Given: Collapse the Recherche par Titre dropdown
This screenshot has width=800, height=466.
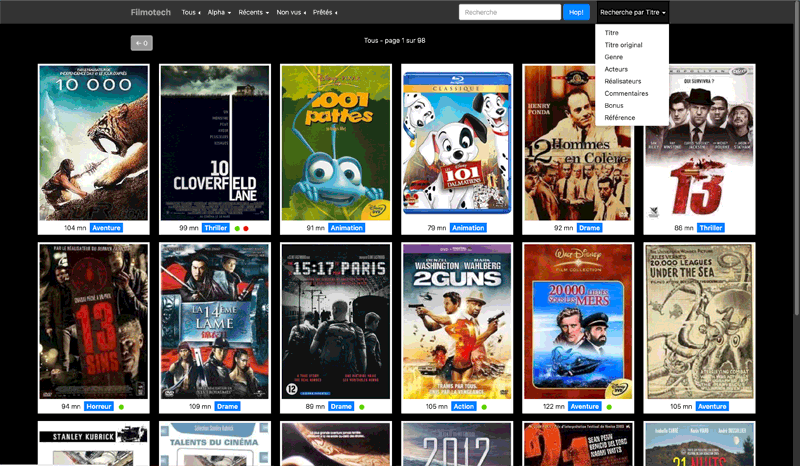Looking at the screenshot, I should (633, 12).
